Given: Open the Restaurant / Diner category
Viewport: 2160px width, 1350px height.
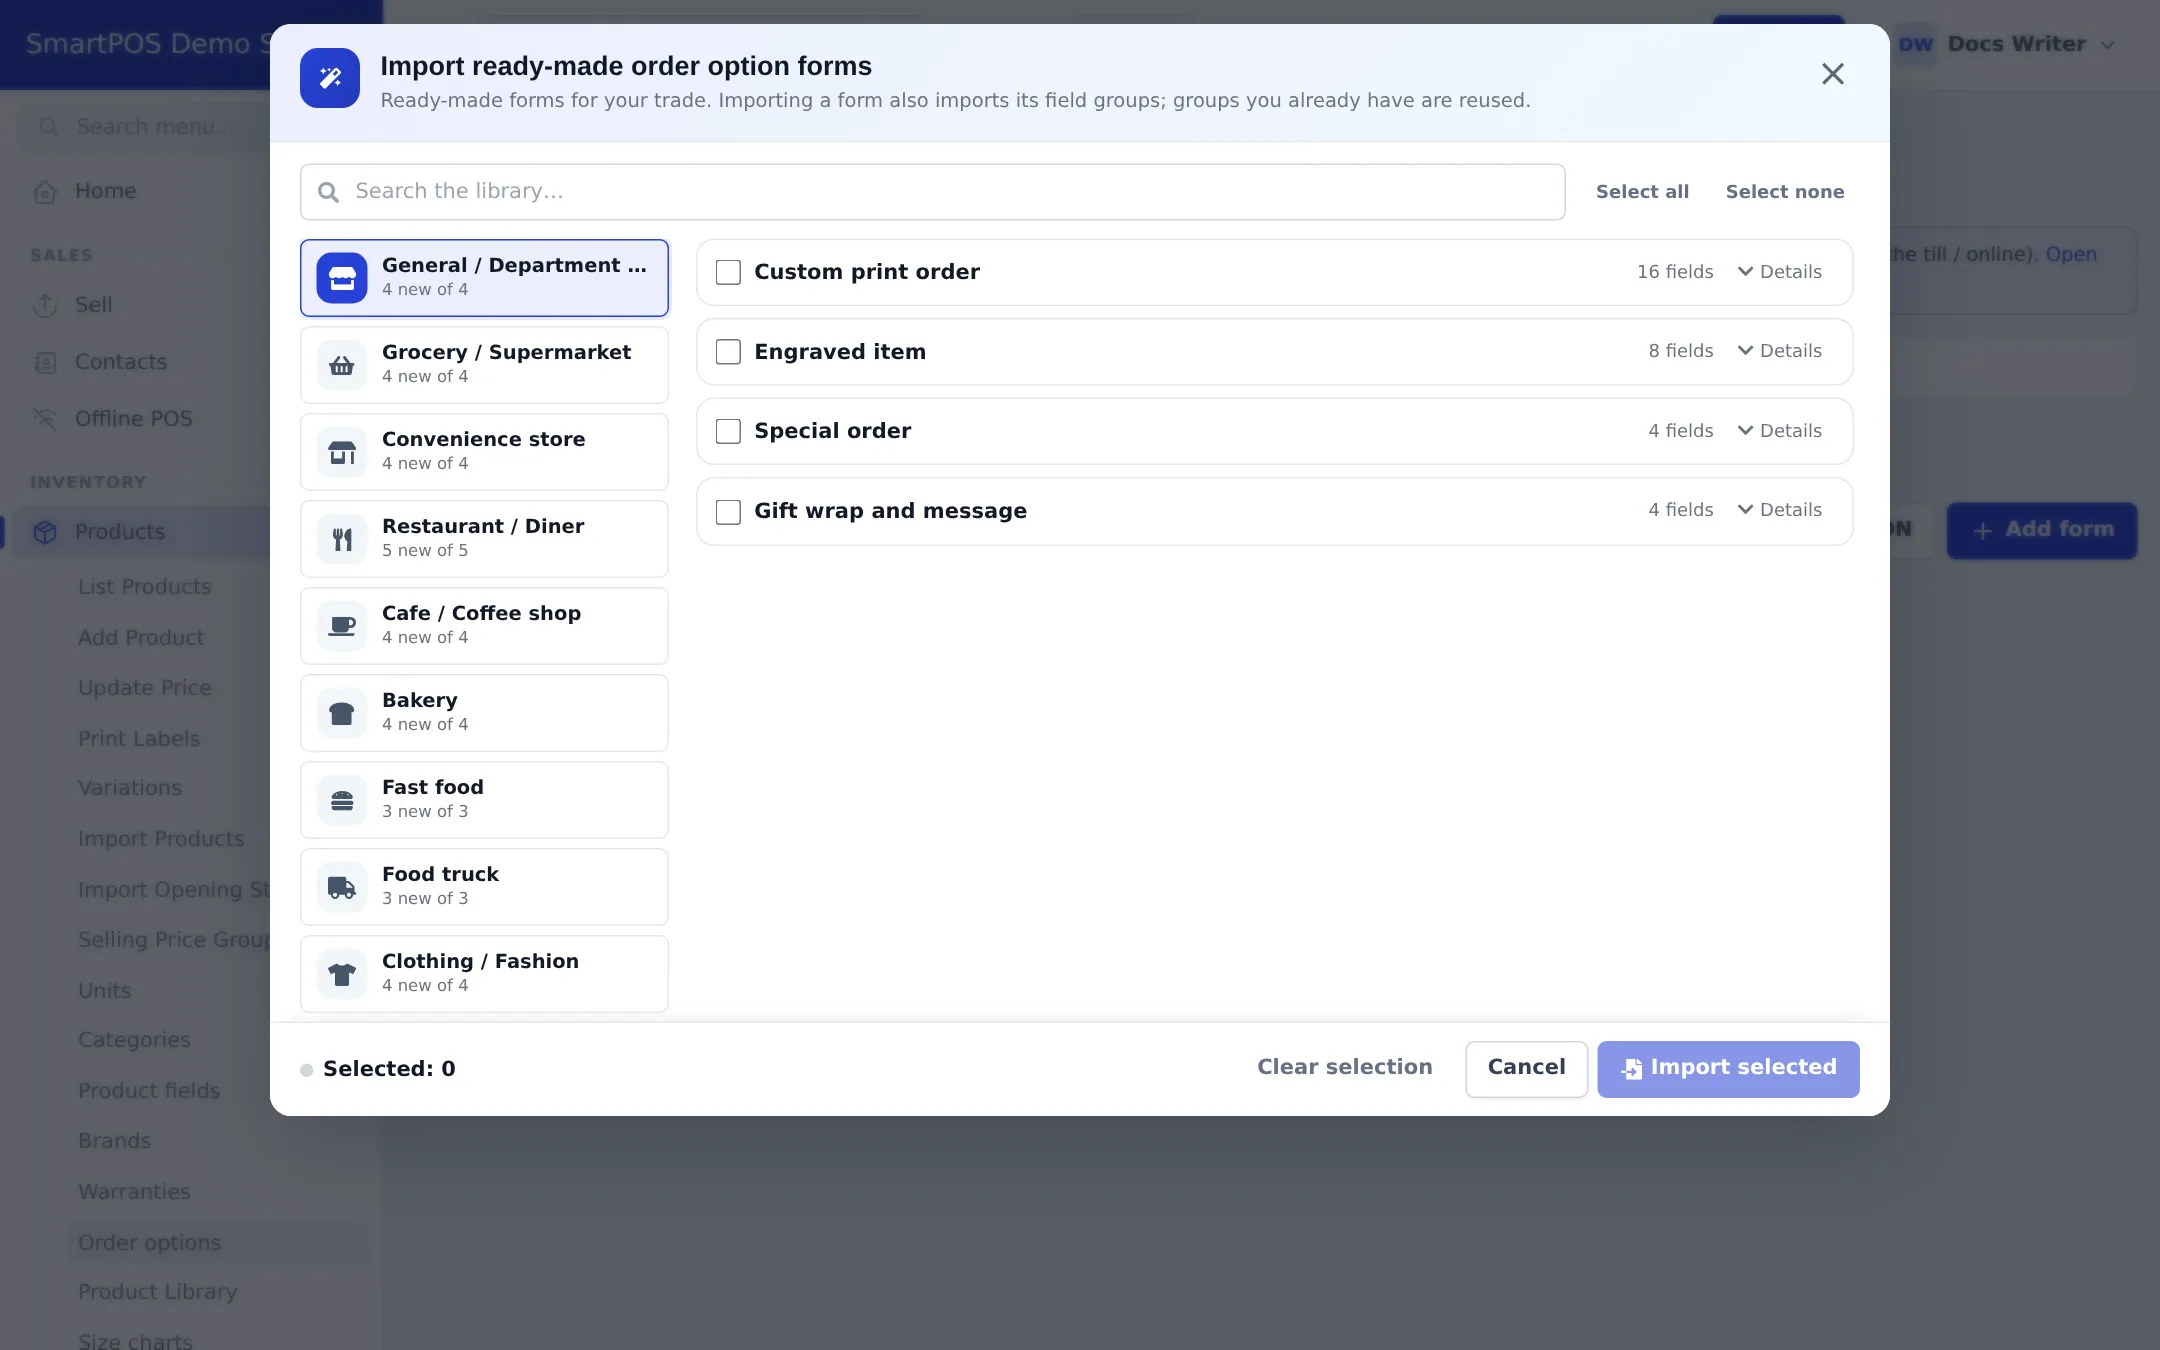Looking at the screenshot, I should [x=484, y=539].
